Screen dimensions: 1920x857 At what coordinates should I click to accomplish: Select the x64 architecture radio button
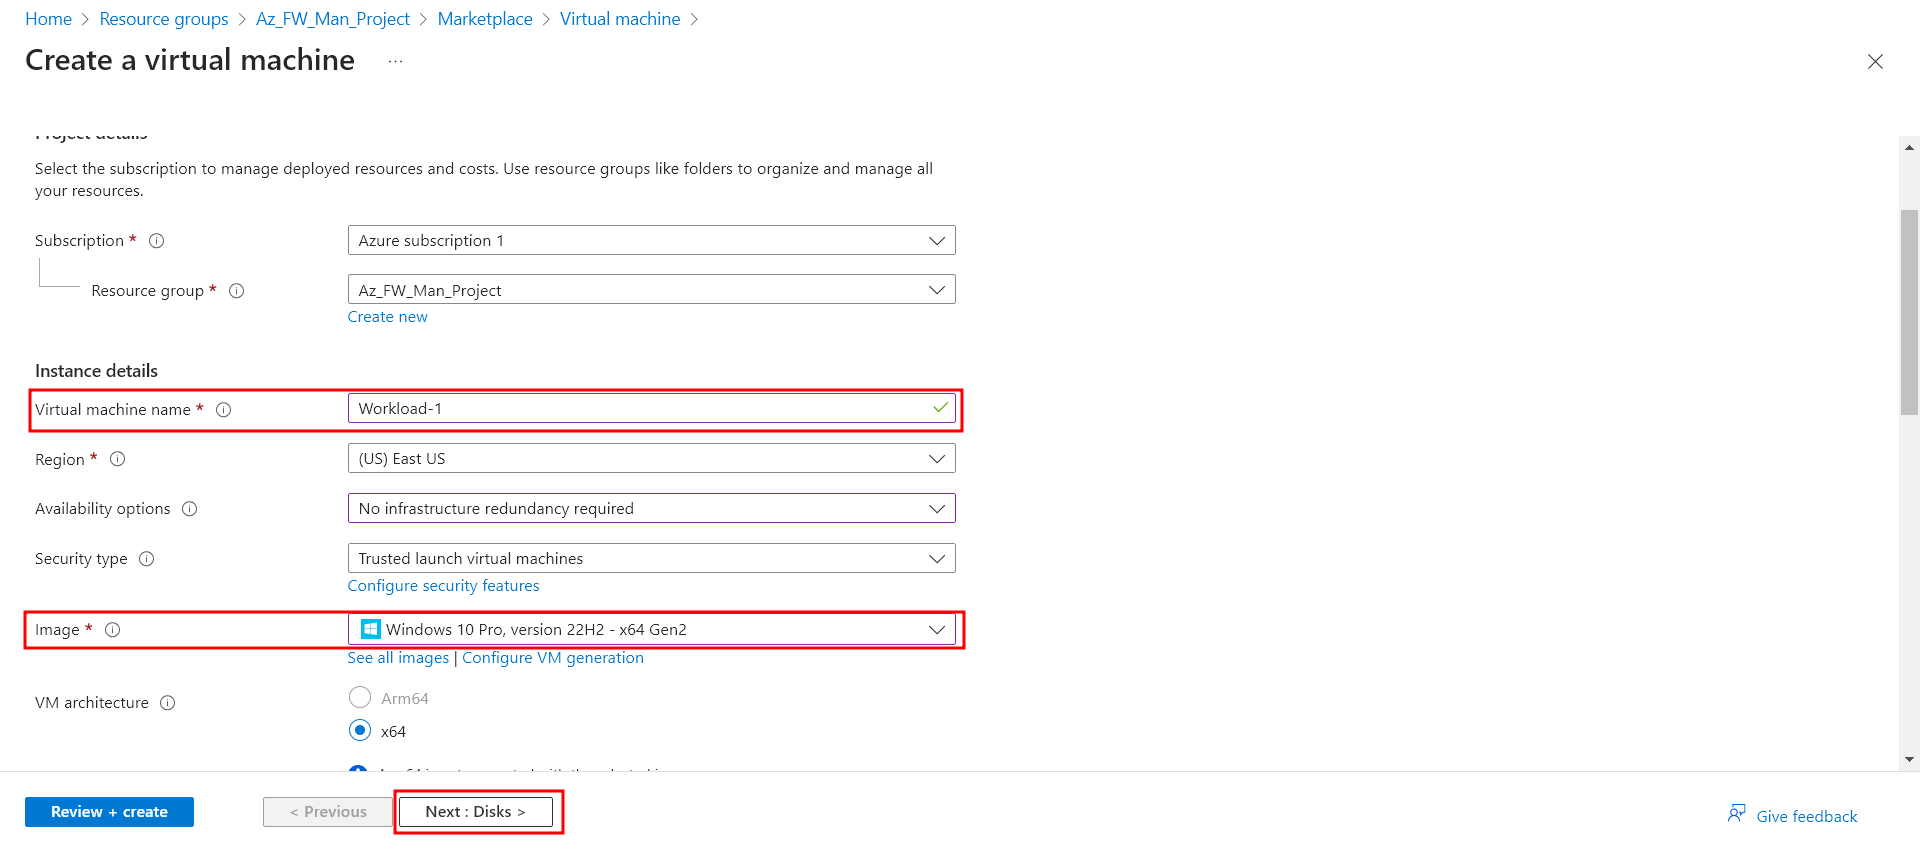click(x=360, y=730)
